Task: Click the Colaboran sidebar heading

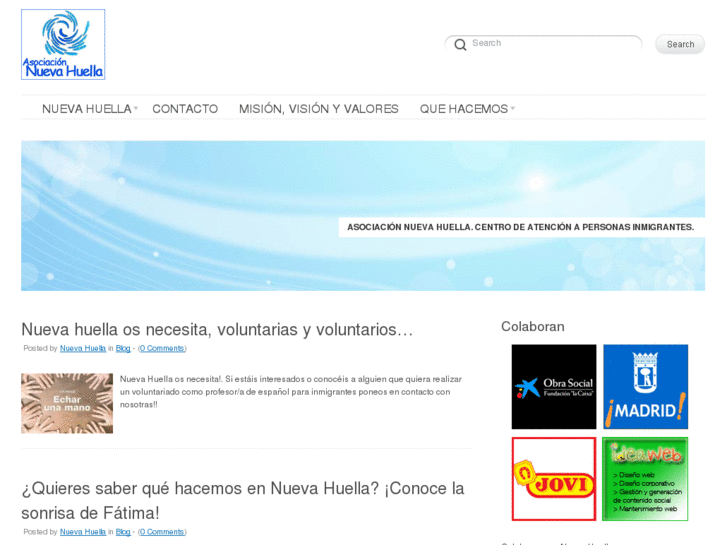Action: point(533,327)
